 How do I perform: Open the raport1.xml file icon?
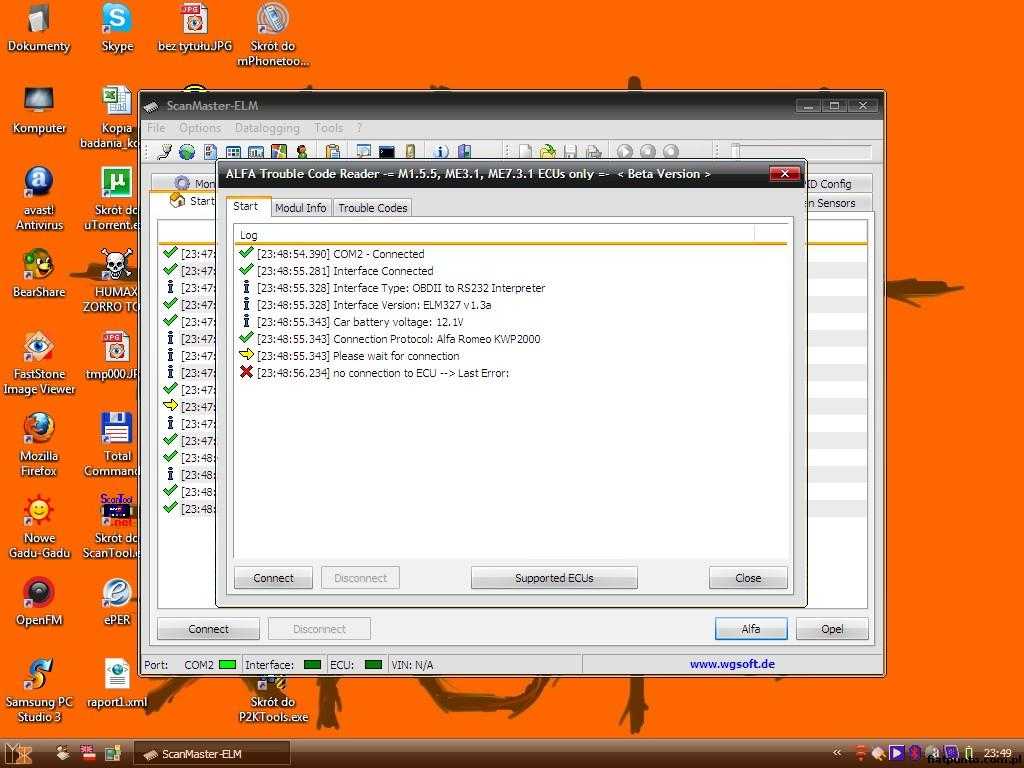117,684
